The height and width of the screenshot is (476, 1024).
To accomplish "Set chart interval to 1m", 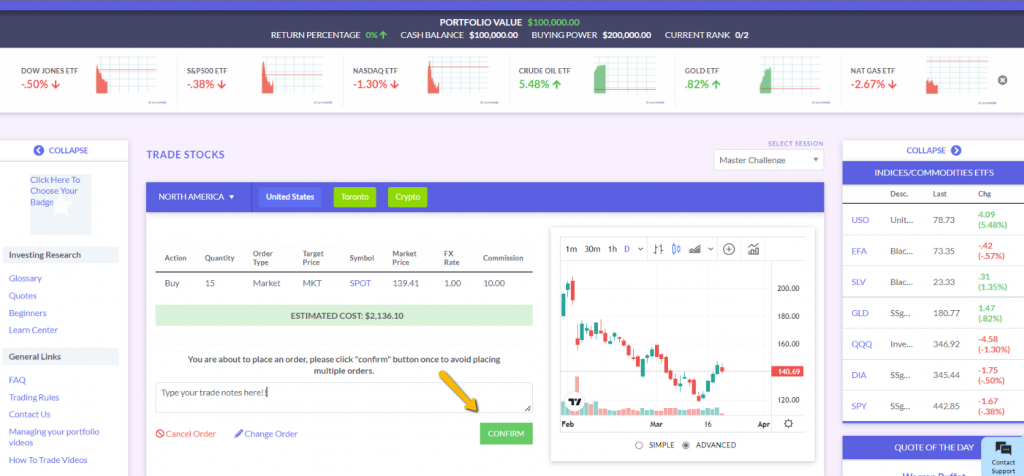I will tap(571, 249).
